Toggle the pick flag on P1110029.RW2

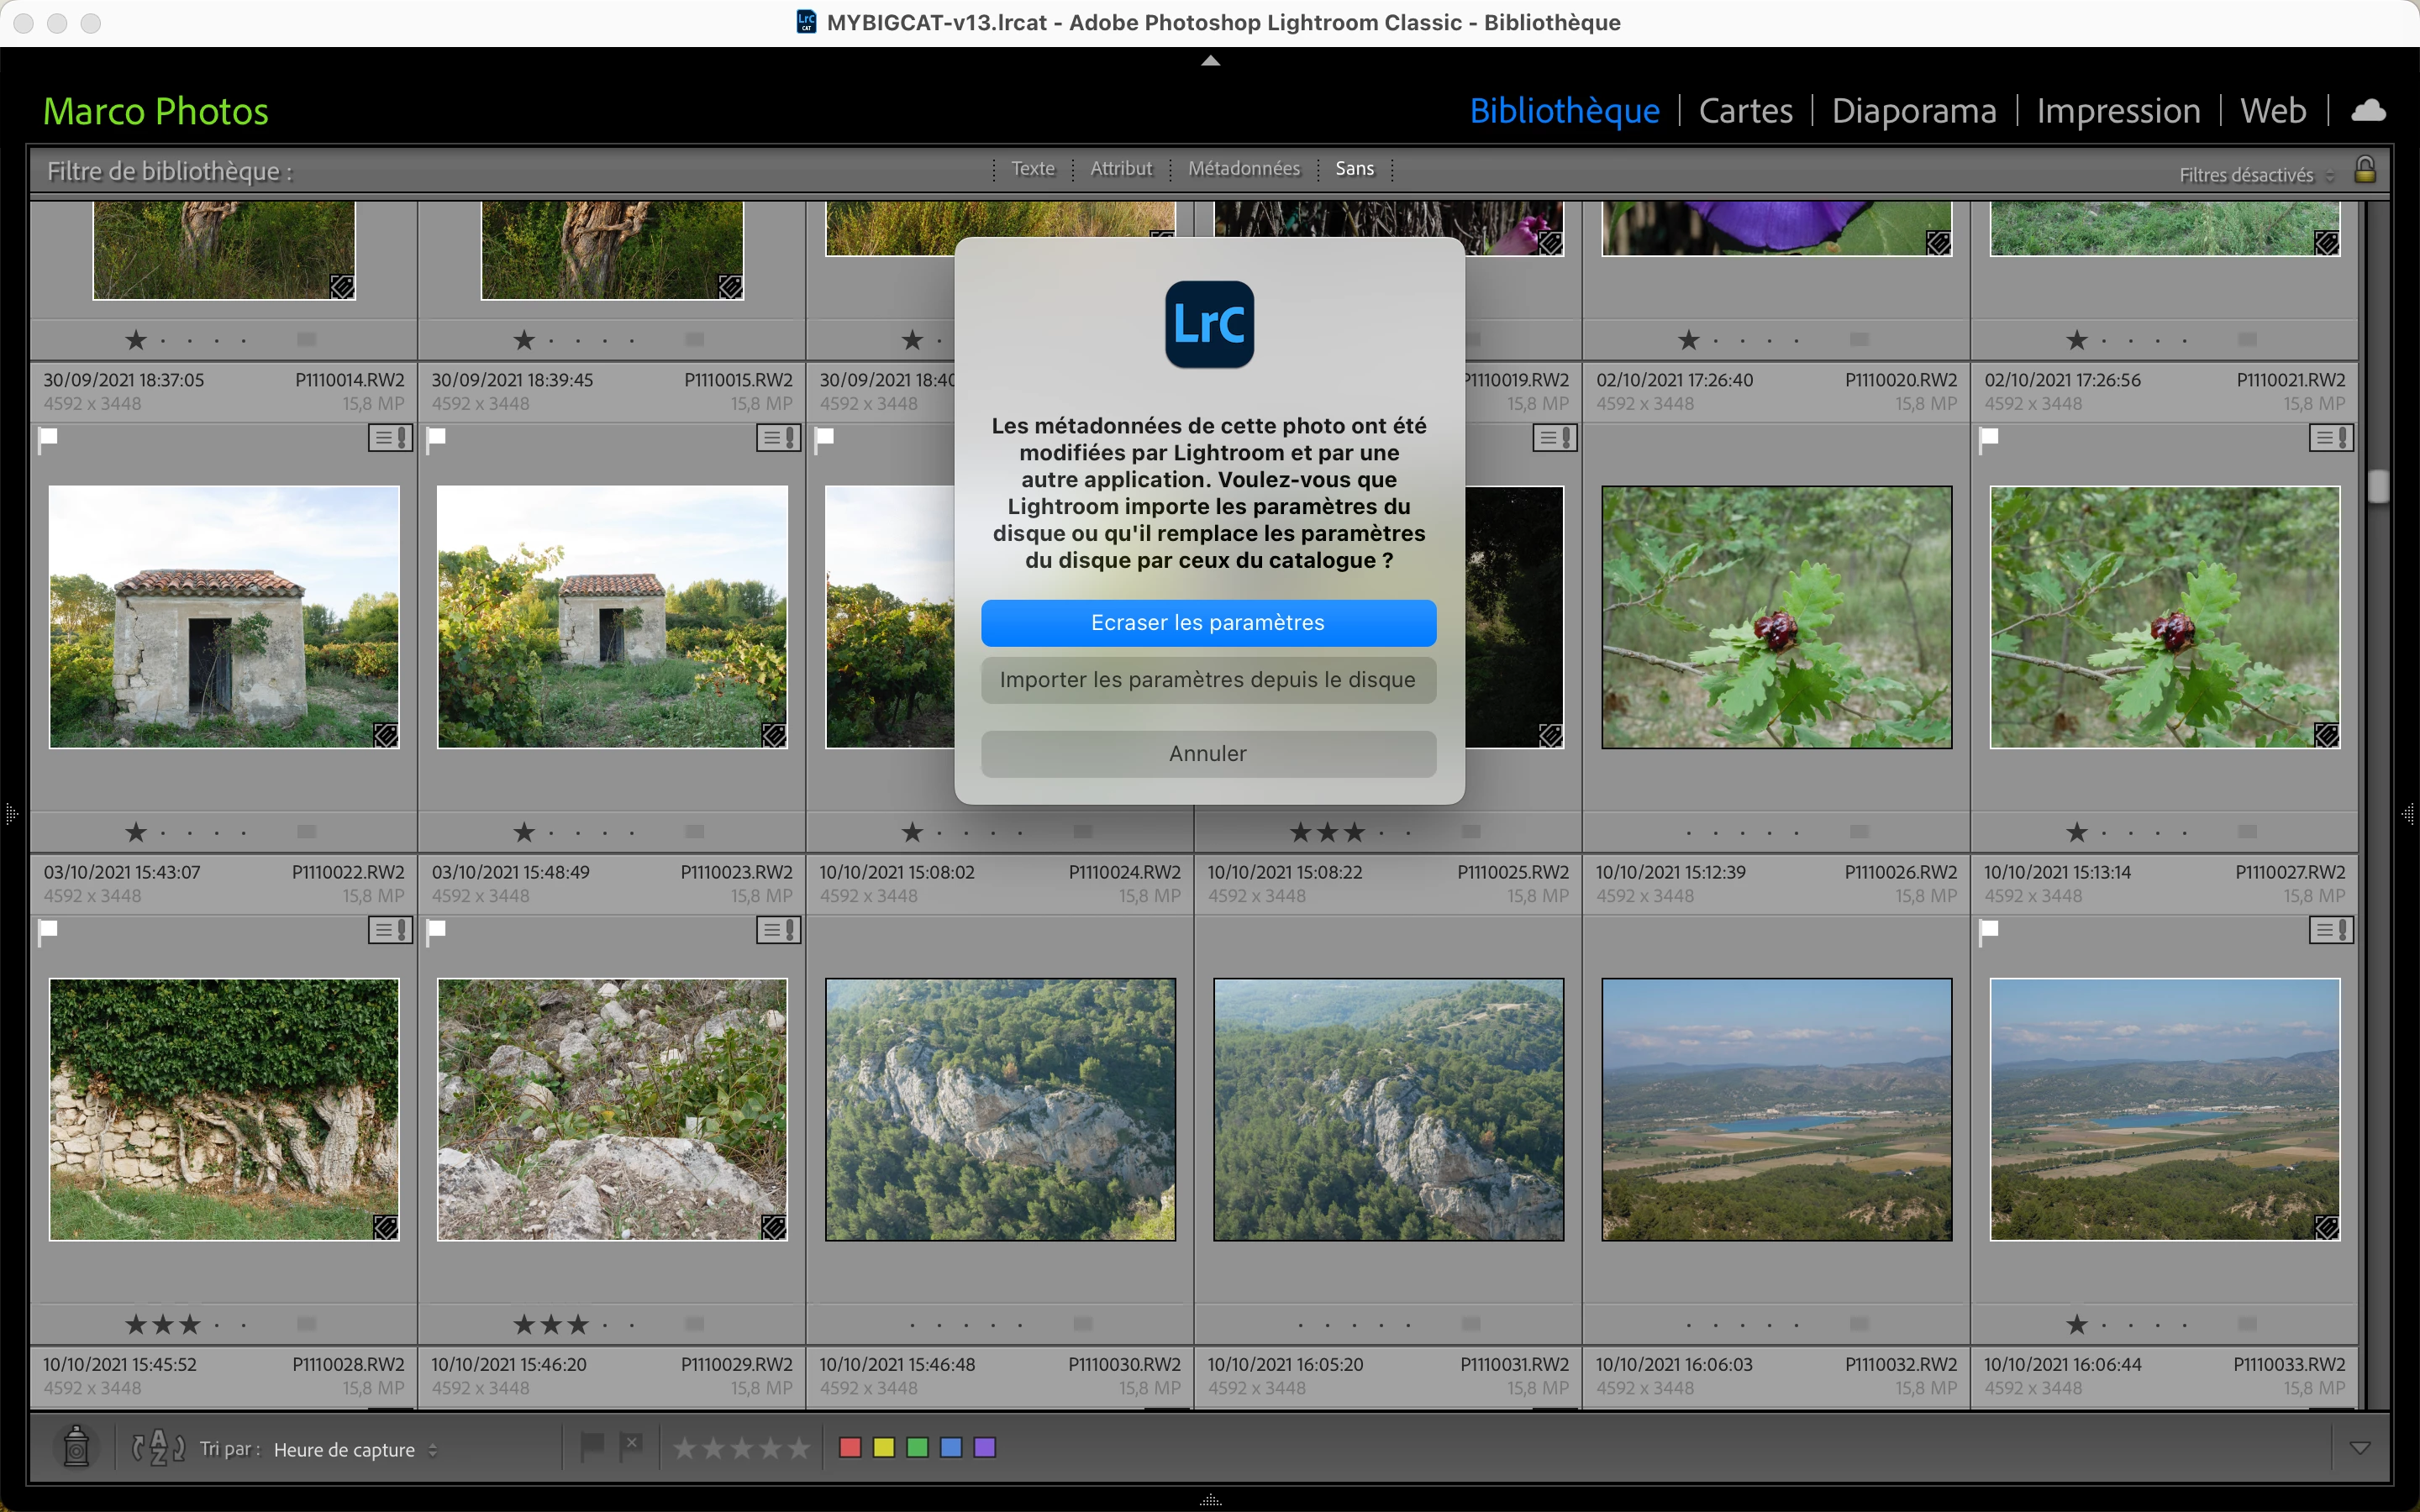click(x=437, y=931)
